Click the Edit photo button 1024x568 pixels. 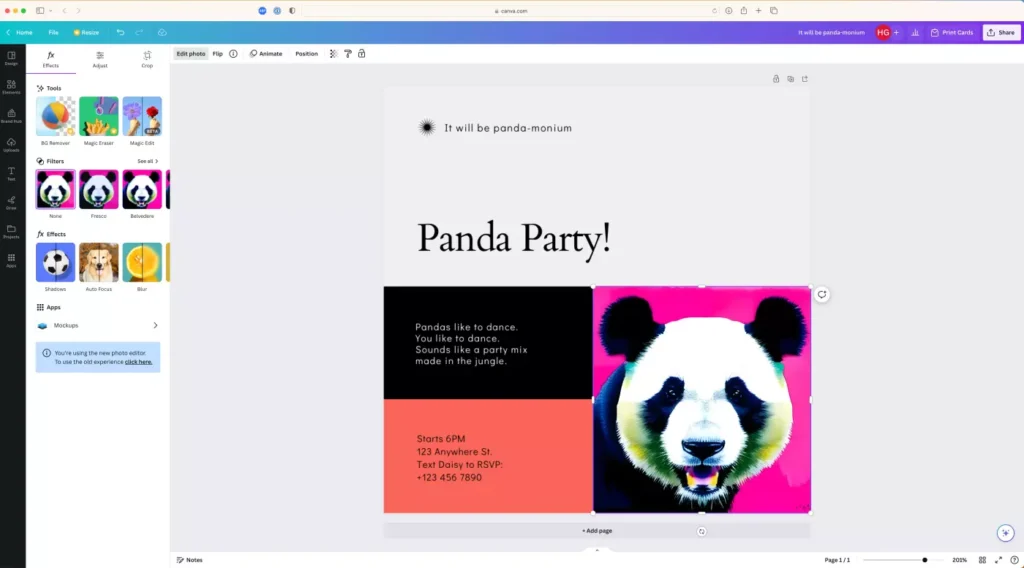[191, 54]
